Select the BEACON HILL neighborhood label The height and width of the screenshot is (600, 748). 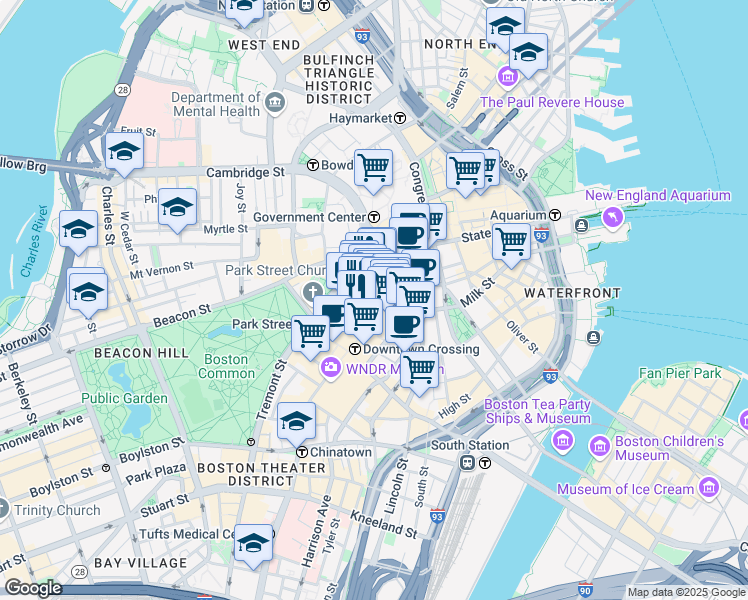[142, 353]
